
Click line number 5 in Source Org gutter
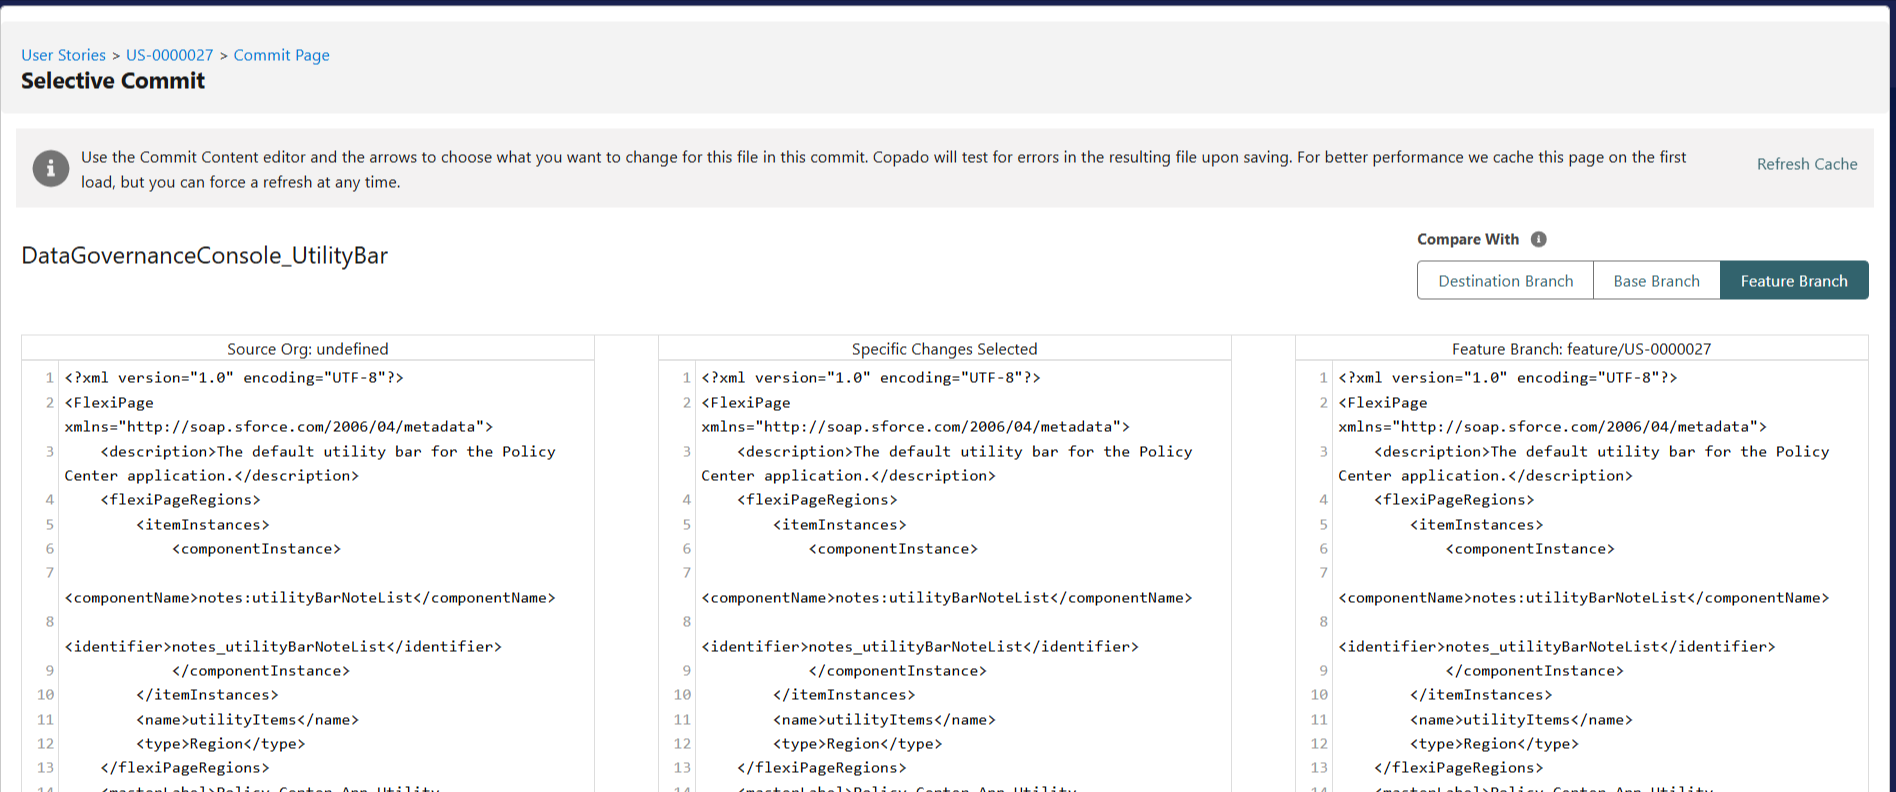49,525
